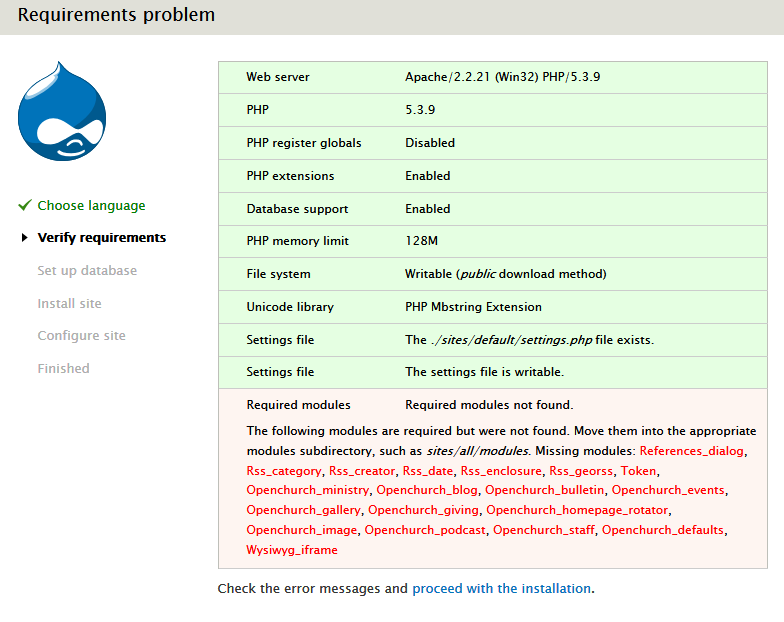Click the Requirements problem heading
The height and width of the screenshot is (622, 784).
click(x=116, y=15)
